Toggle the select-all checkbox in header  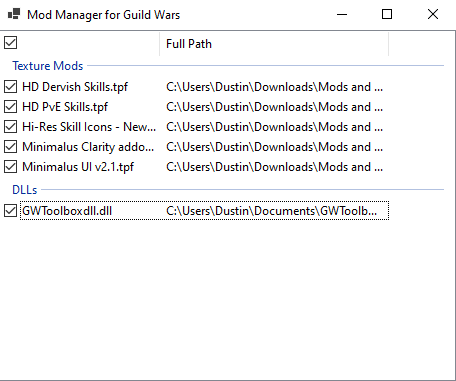coord(10,43)
